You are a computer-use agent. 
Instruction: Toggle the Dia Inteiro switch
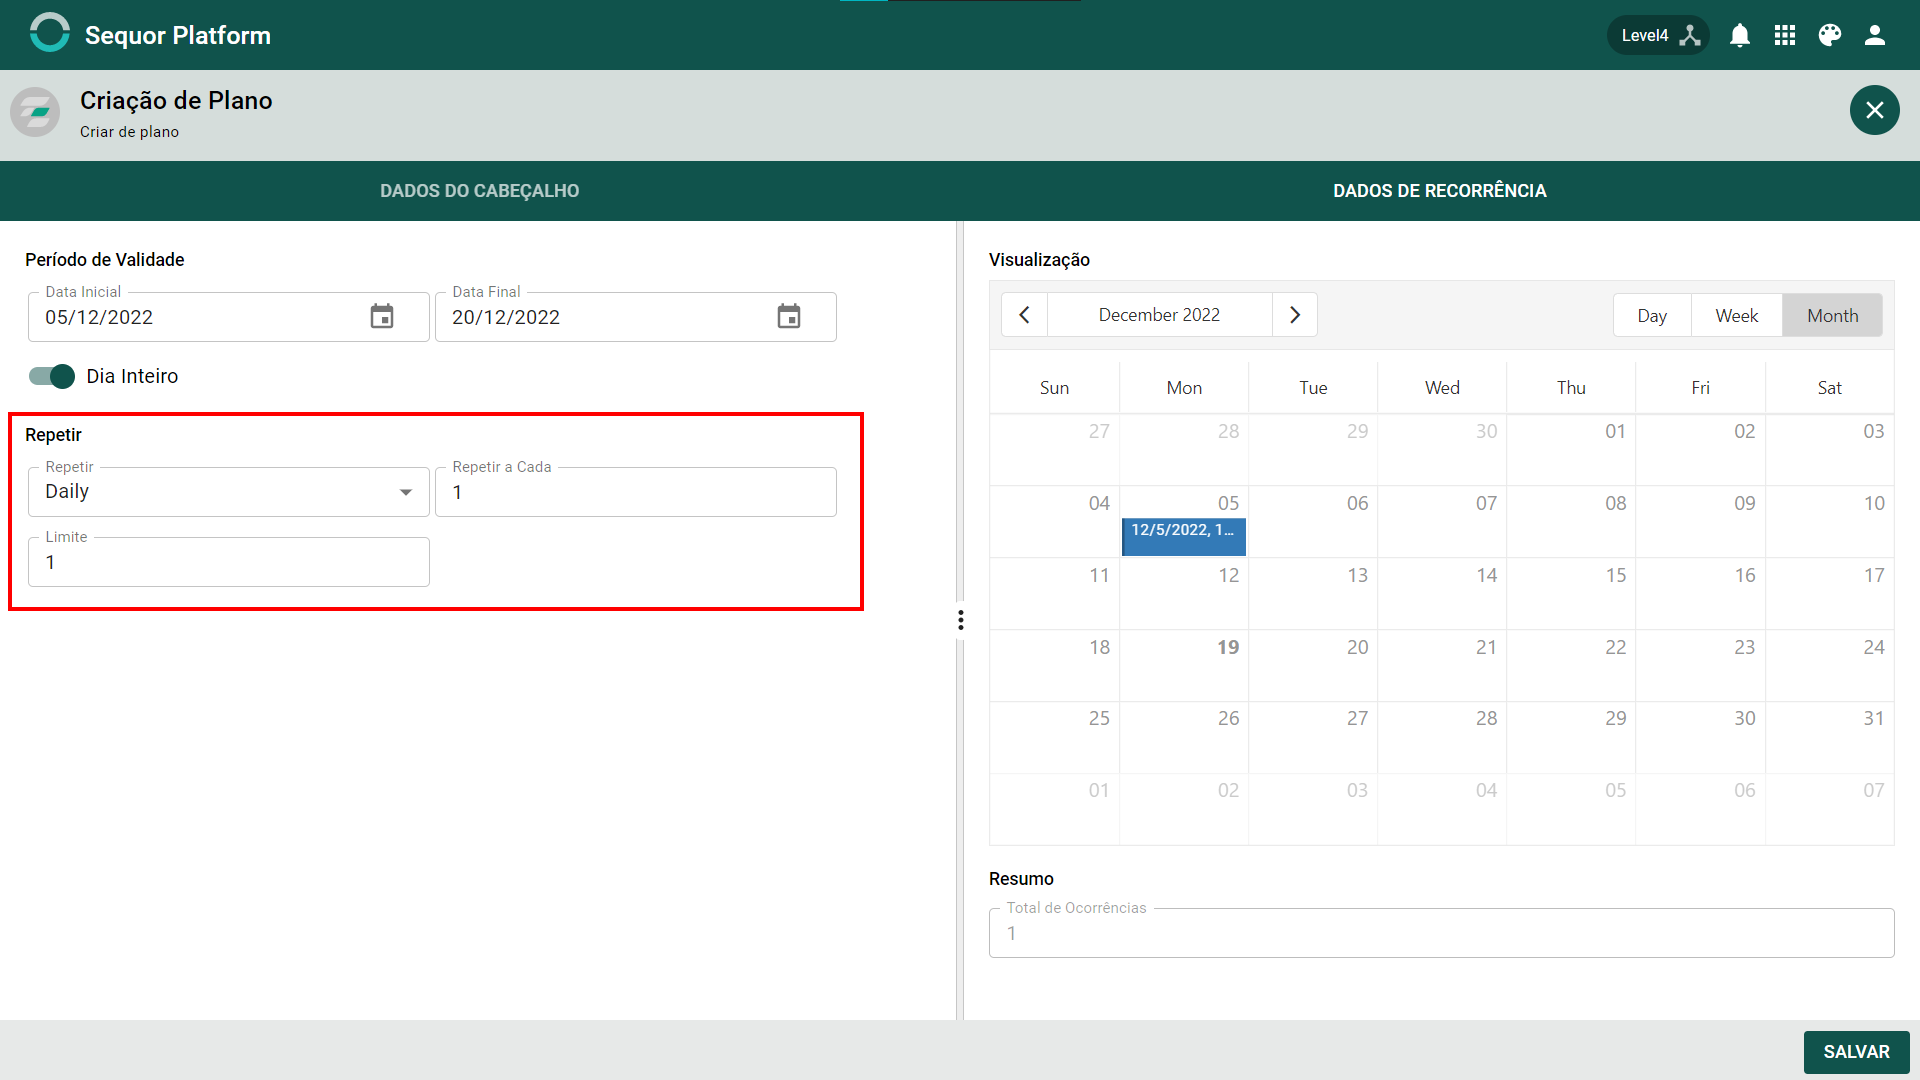tap(52, 376)
